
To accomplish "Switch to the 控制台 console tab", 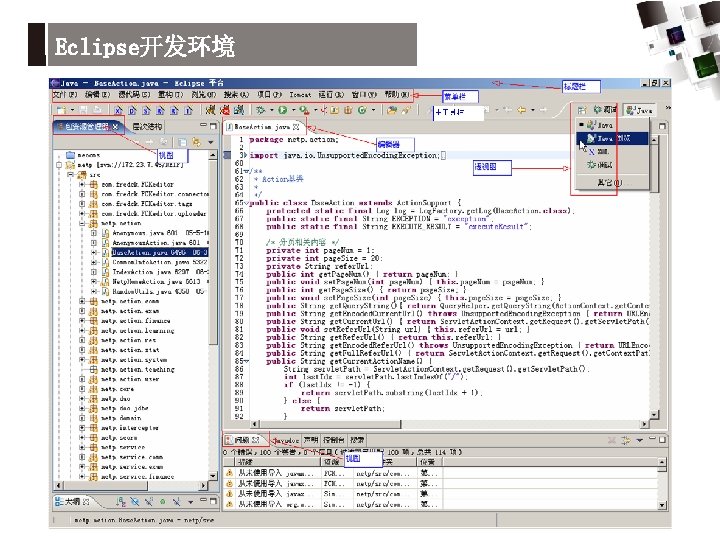I will 334,440.
